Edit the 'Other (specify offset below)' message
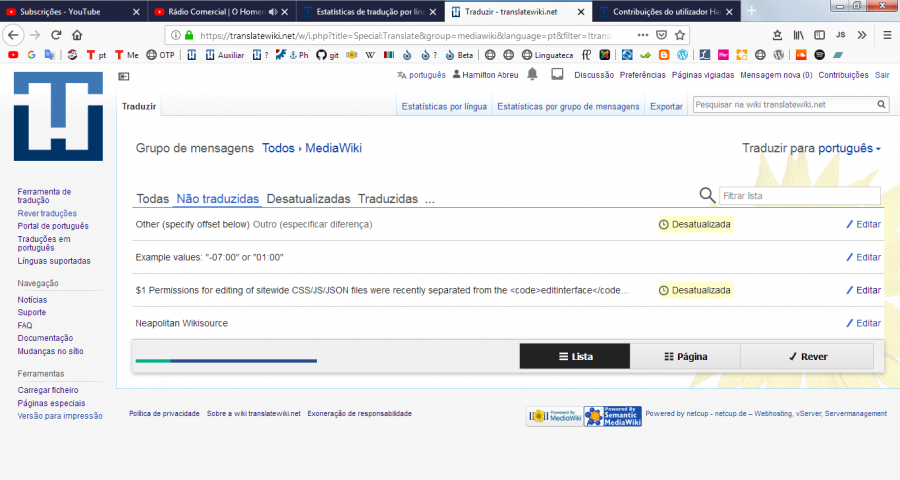This screenshot has height=480, width=900. click(x=864, y=224)
